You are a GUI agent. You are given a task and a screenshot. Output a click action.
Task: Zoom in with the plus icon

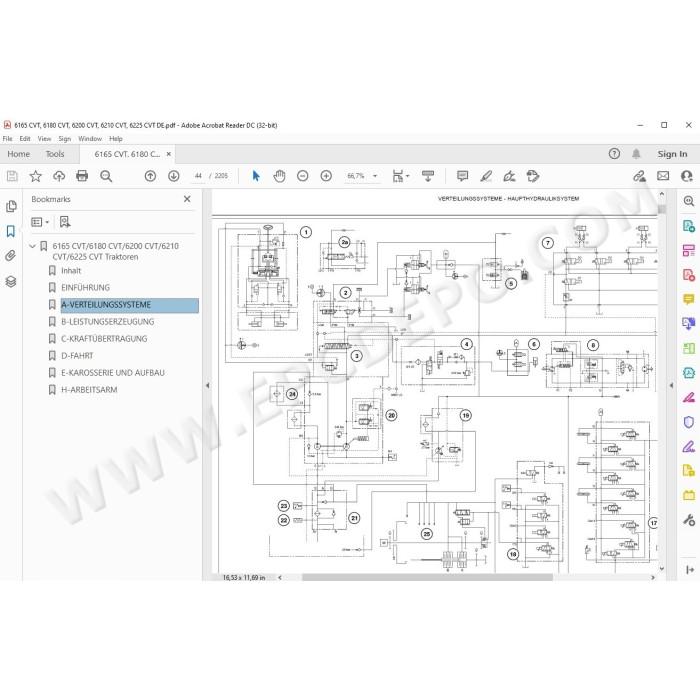326,176
